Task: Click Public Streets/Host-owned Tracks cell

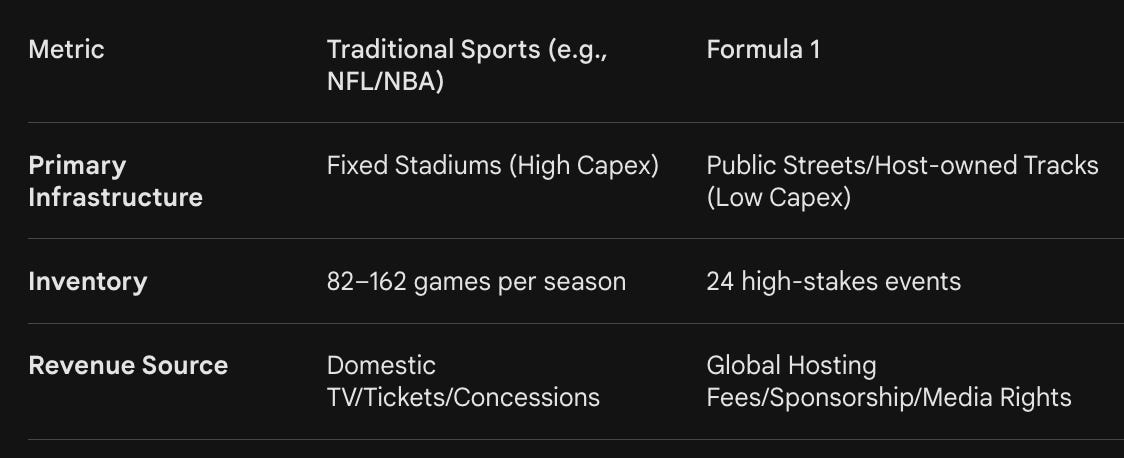Action: pyautogui.click(x=902, y=181)
